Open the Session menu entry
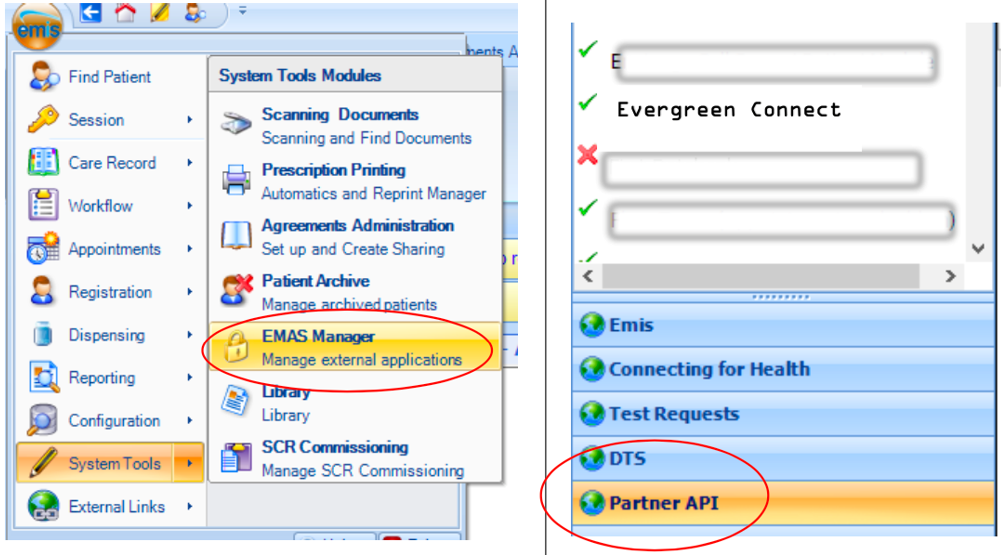Screen dimensions: 1001x555 (110, 119)
